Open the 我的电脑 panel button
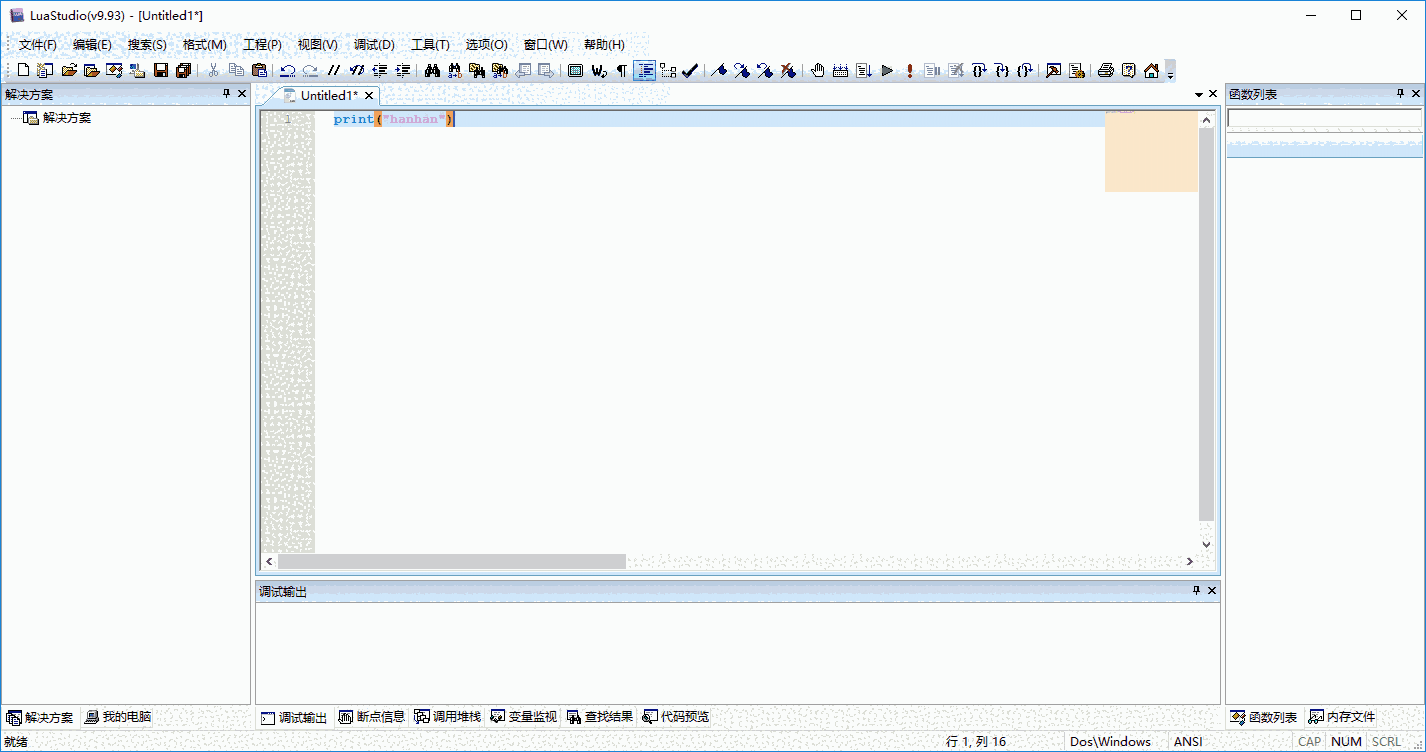Image resolution: width=1426 pixels, height=752 pixels. [119, 716]
